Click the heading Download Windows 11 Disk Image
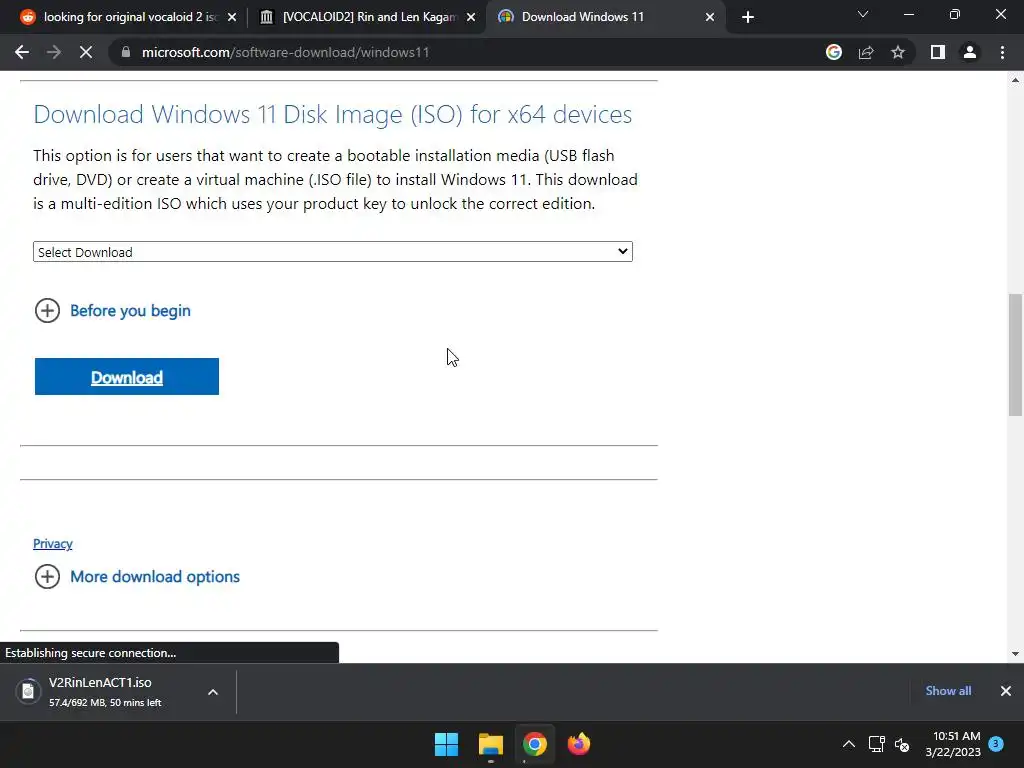 click(x=332, y=114)
